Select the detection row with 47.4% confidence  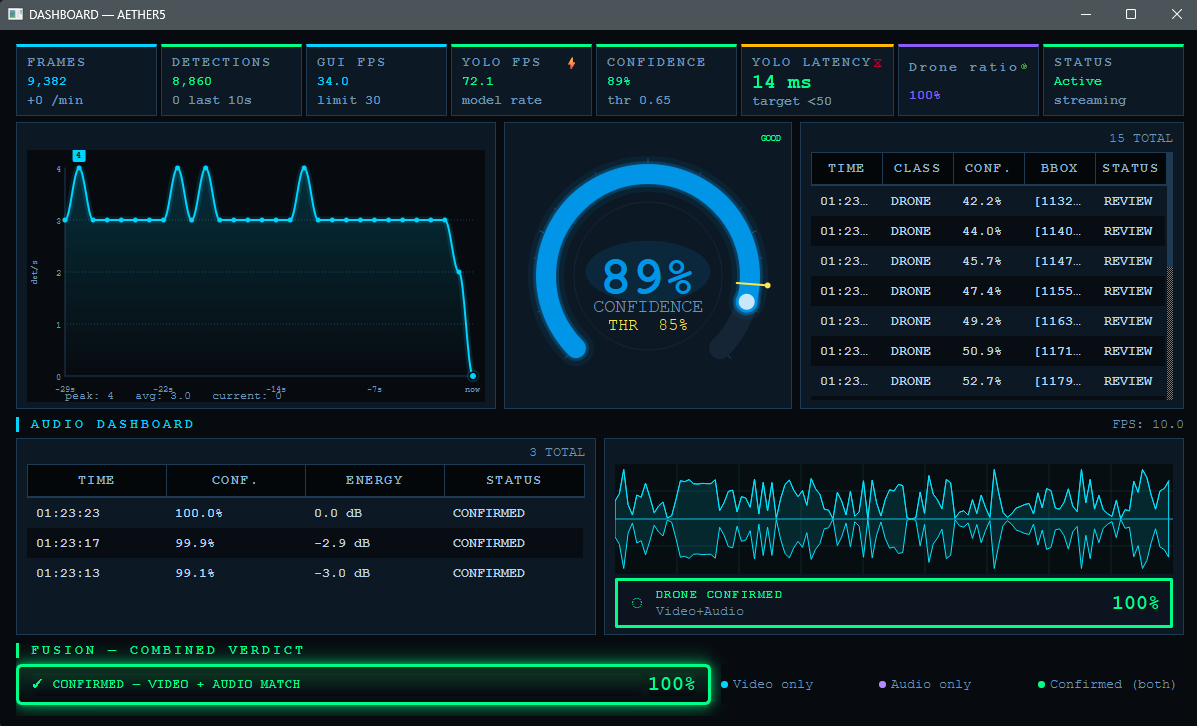[989, 292]
